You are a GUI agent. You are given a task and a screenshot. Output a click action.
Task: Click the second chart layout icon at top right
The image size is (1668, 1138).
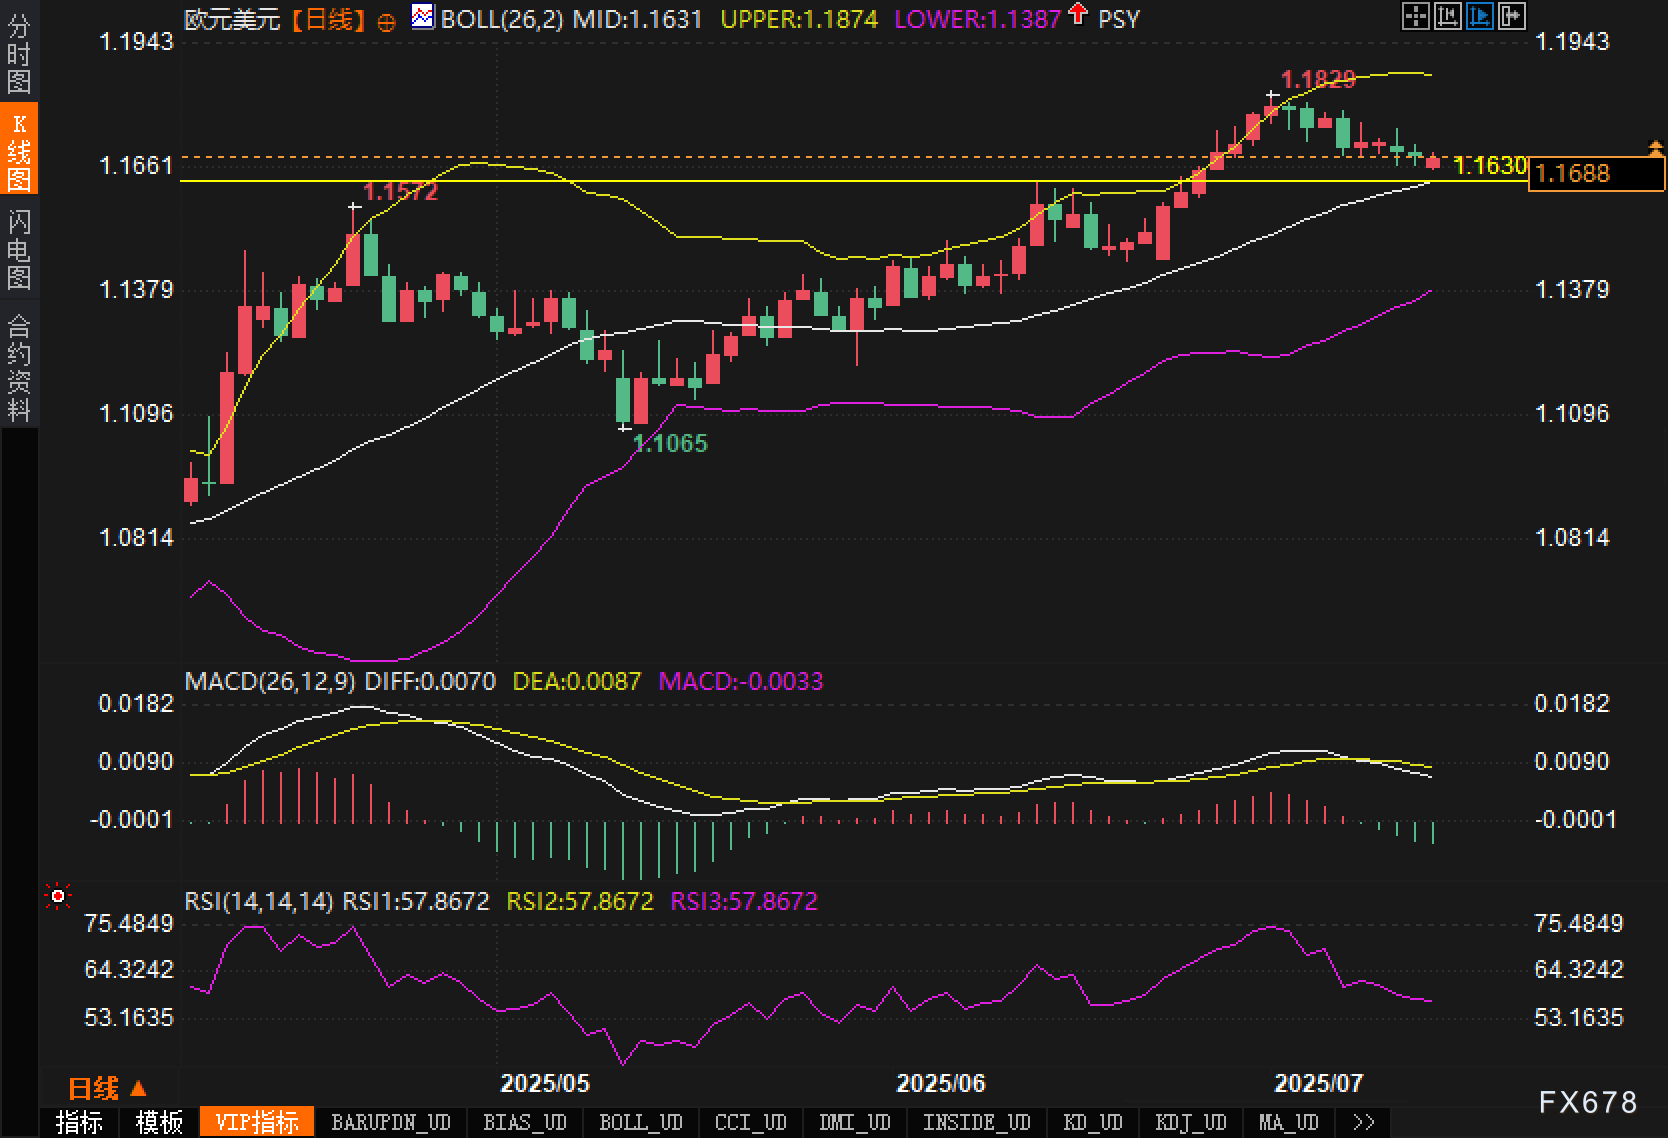(1447, 16)
